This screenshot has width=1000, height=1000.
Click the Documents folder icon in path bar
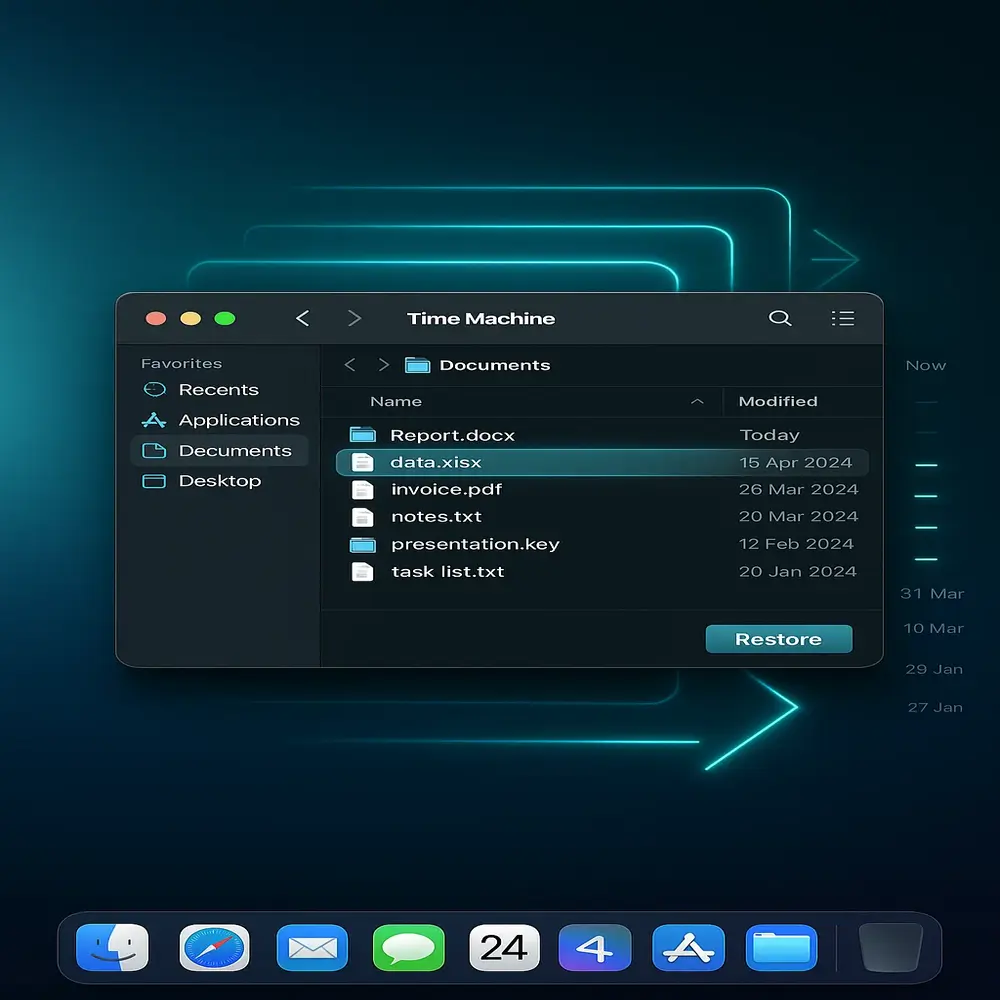tap(418, 365)
